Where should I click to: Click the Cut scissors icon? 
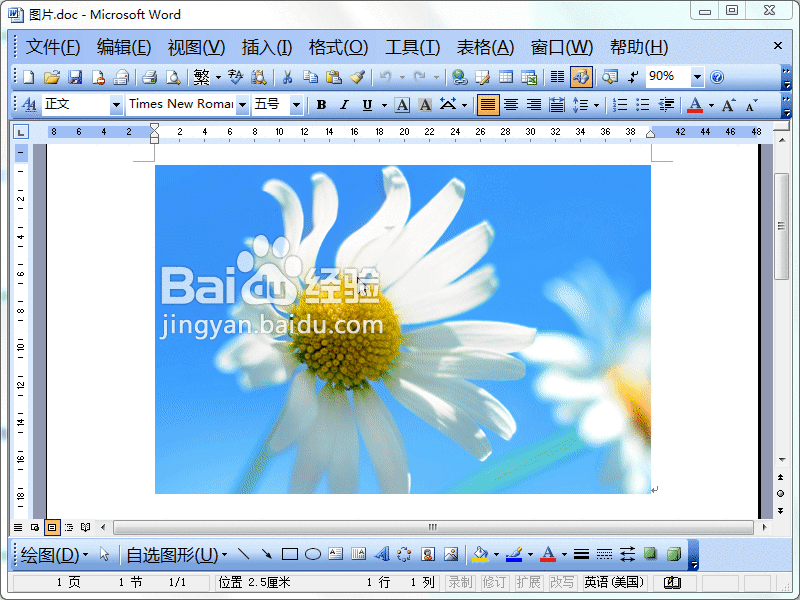[287, 78]
